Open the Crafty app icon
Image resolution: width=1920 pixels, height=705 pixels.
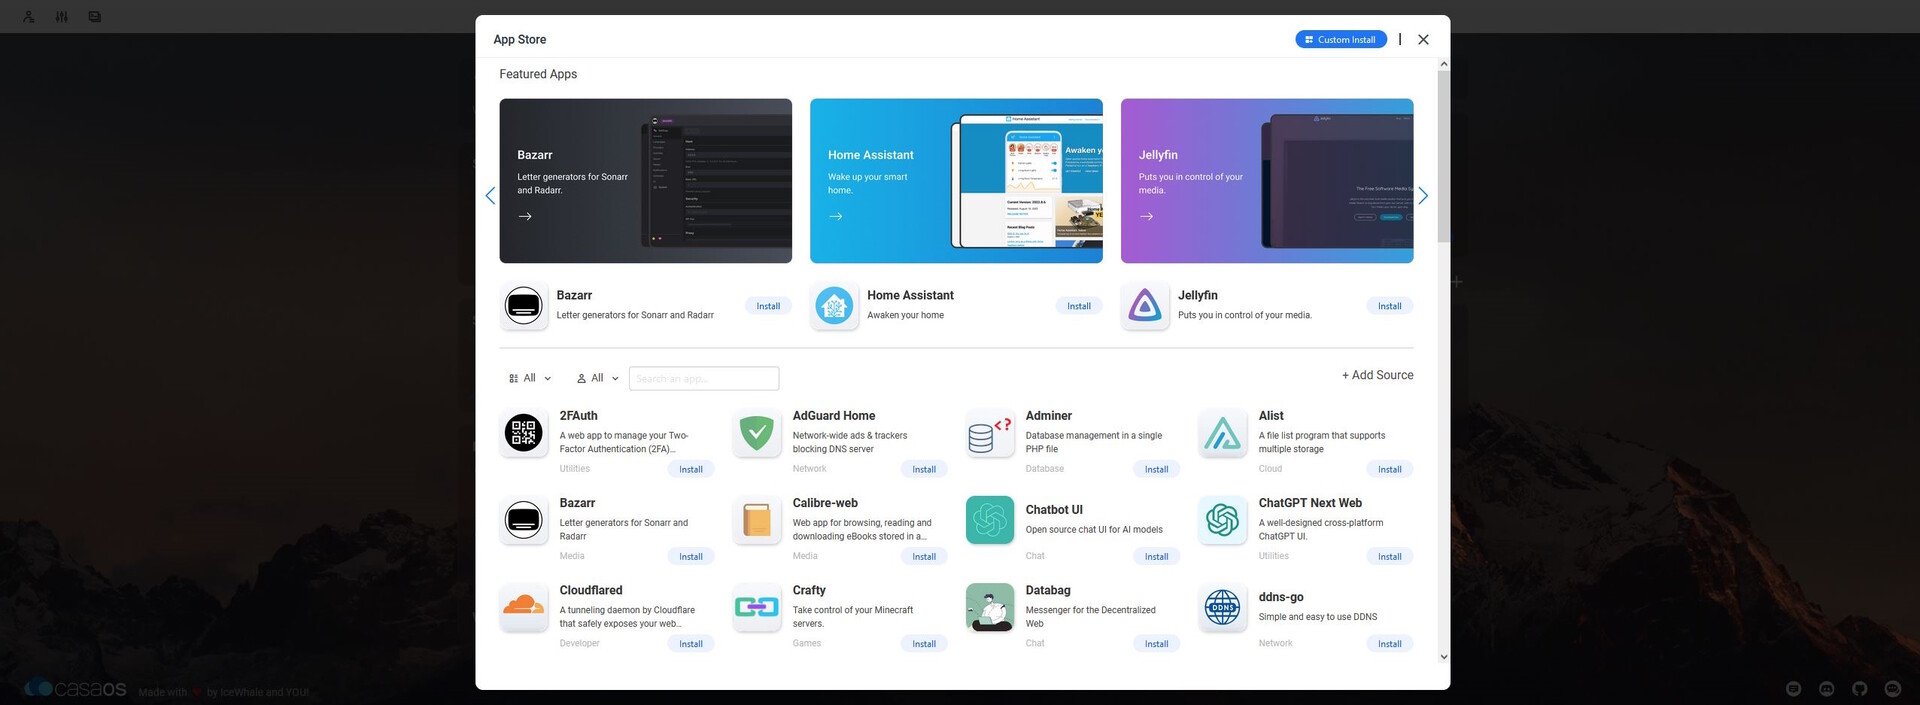757,607
